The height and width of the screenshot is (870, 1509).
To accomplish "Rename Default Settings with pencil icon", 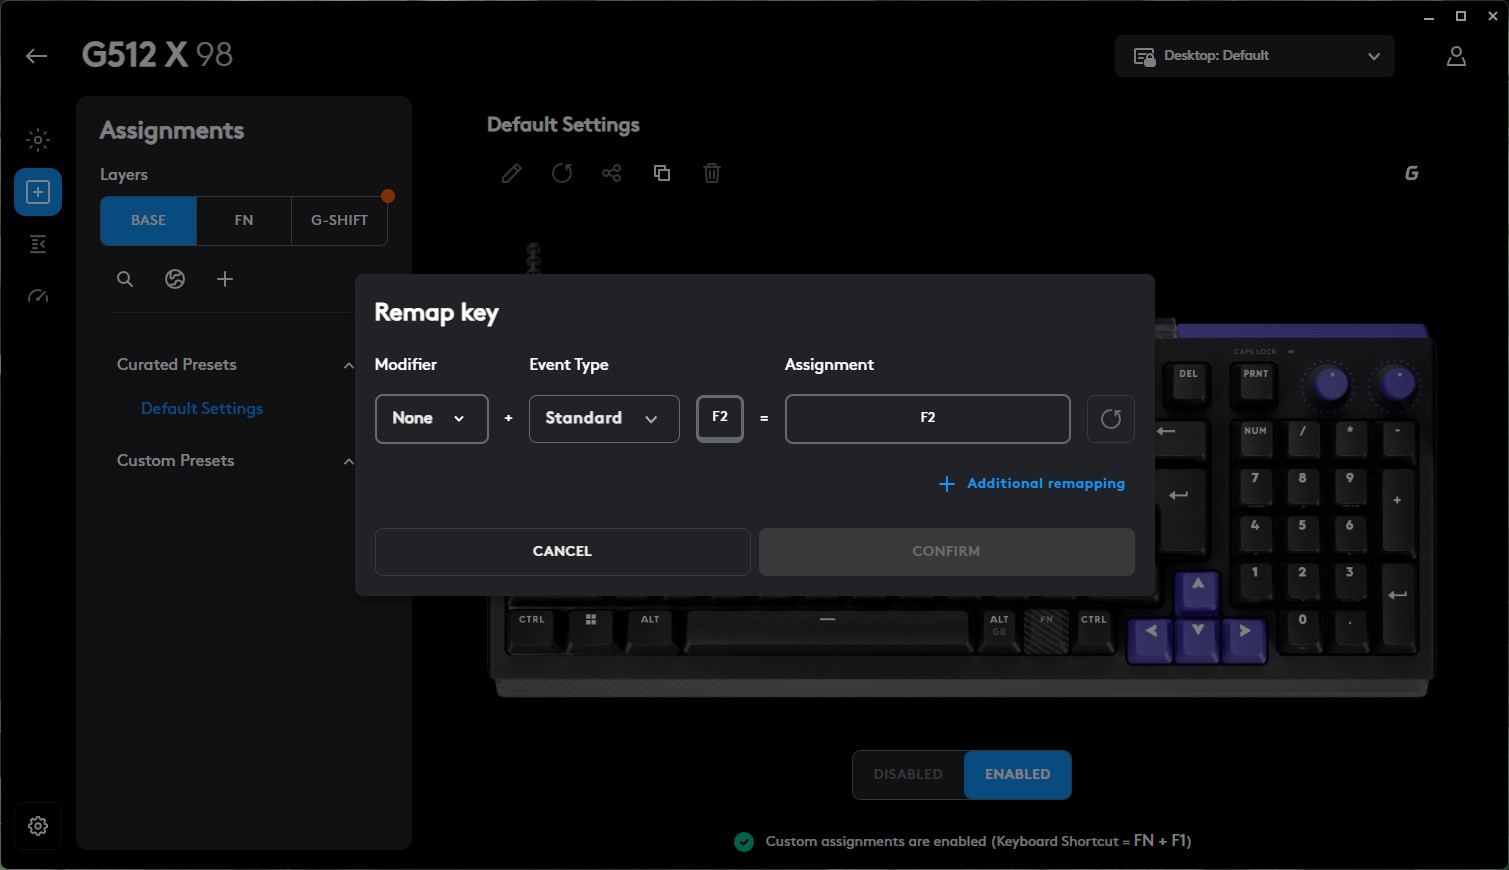I will [511, 173].
